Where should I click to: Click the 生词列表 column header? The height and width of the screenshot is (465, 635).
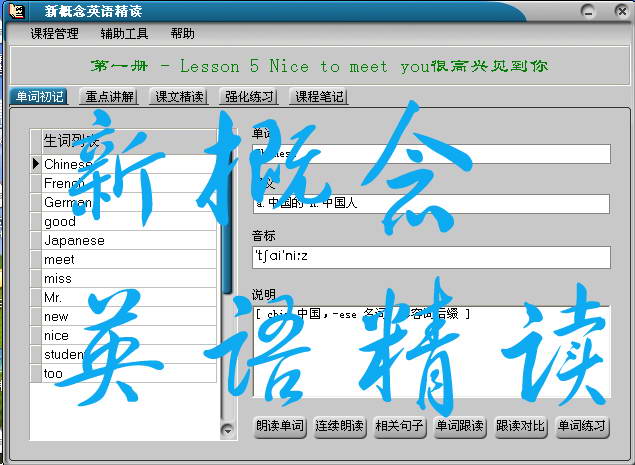129,141
